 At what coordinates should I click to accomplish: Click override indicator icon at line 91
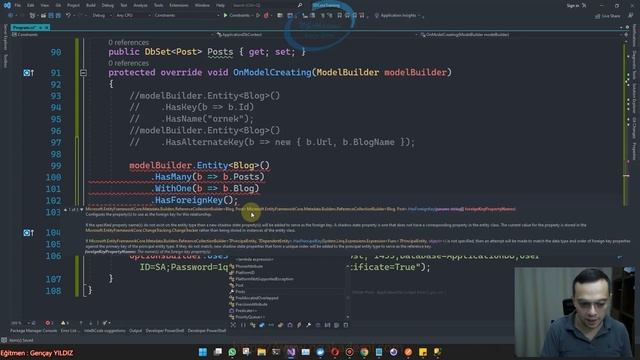[x=28, y=73]
